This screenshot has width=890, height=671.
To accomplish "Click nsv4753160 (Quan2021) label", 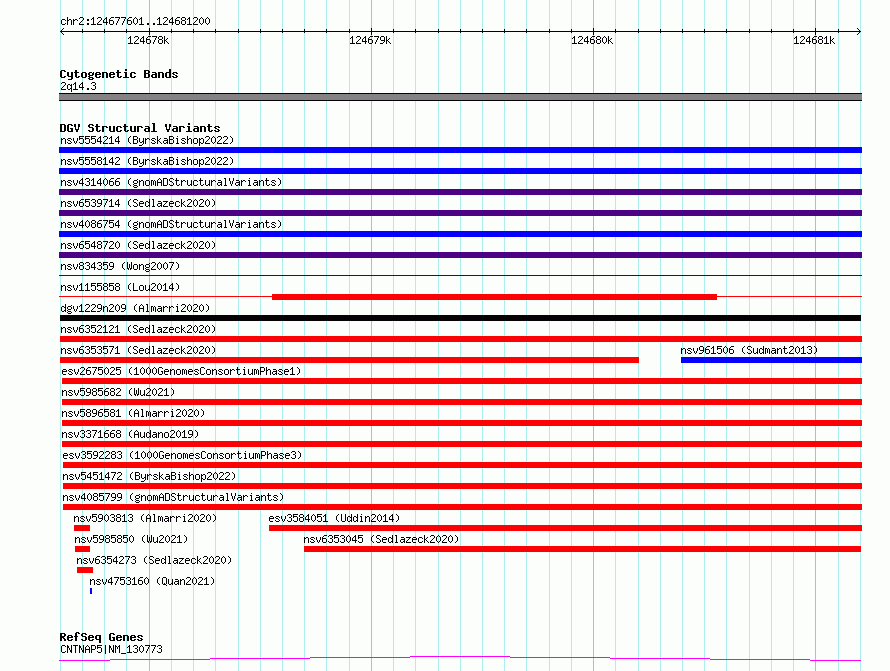I will coord(152,581).
